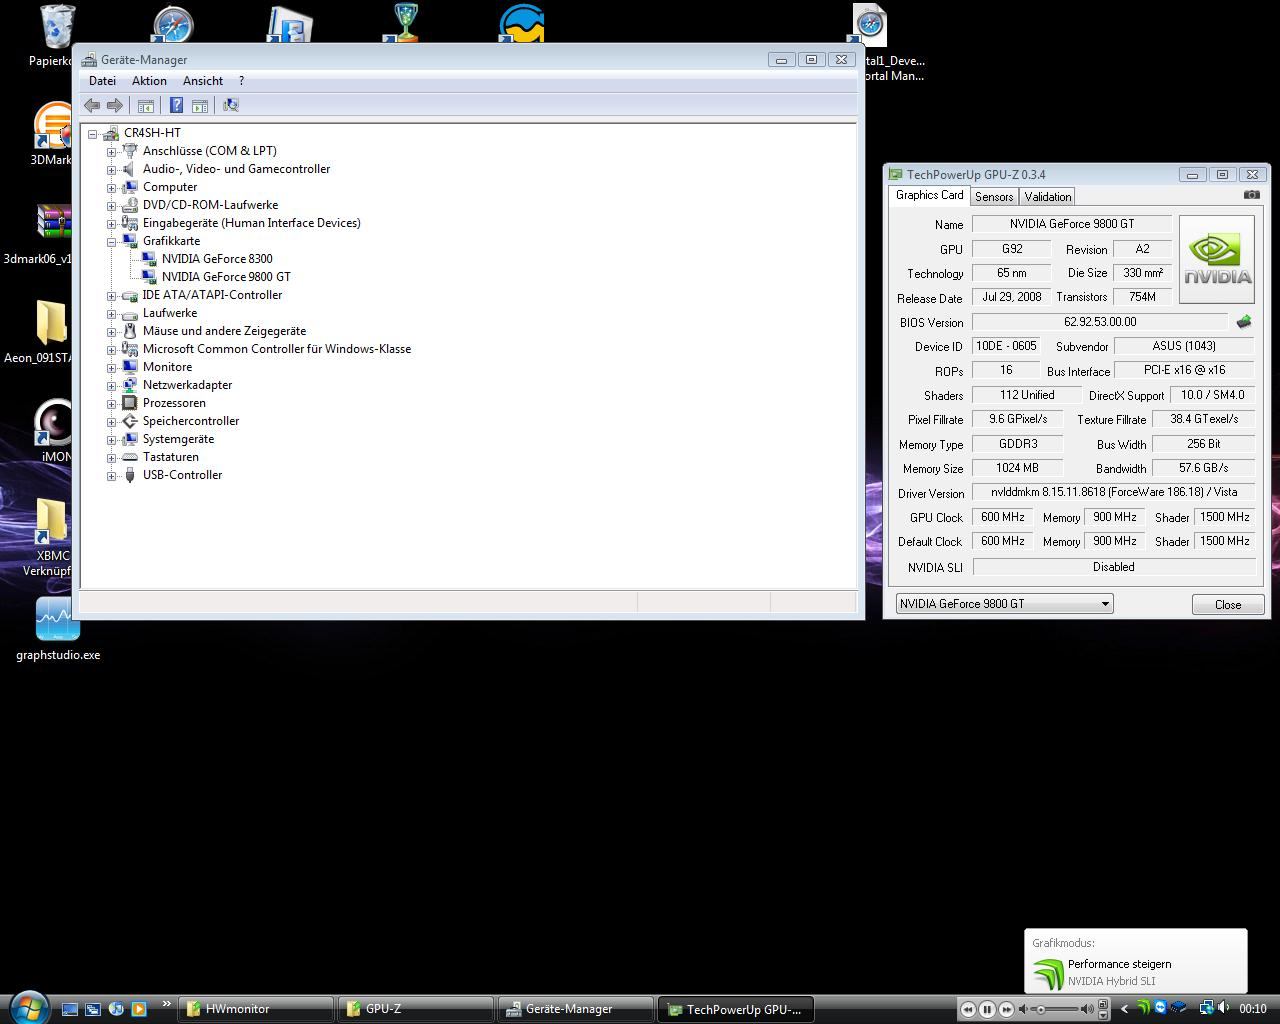Show hidden tray icons arrow
Screen dimensions: 1280x1024
click(x=1124, y=1009)
